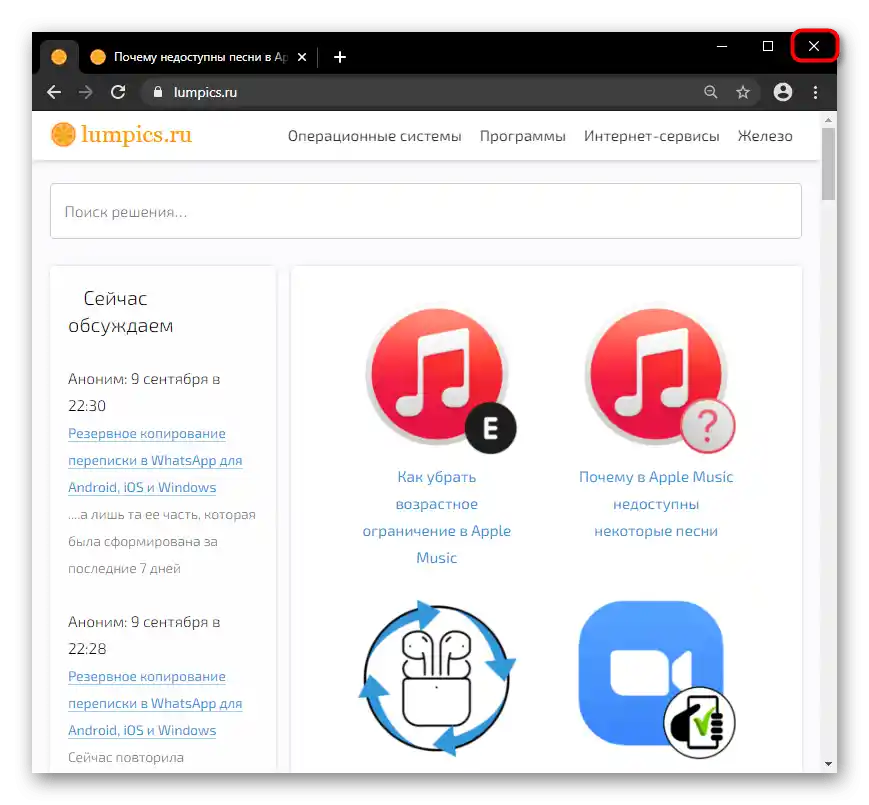Open Chrome's three-dot menu
This screenshot has height=805, width=869.
click(815, 92)
